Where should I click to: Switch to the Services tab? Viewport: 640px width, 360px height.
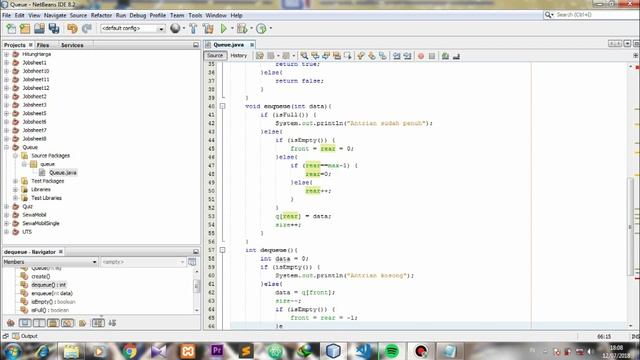point(72,45)
